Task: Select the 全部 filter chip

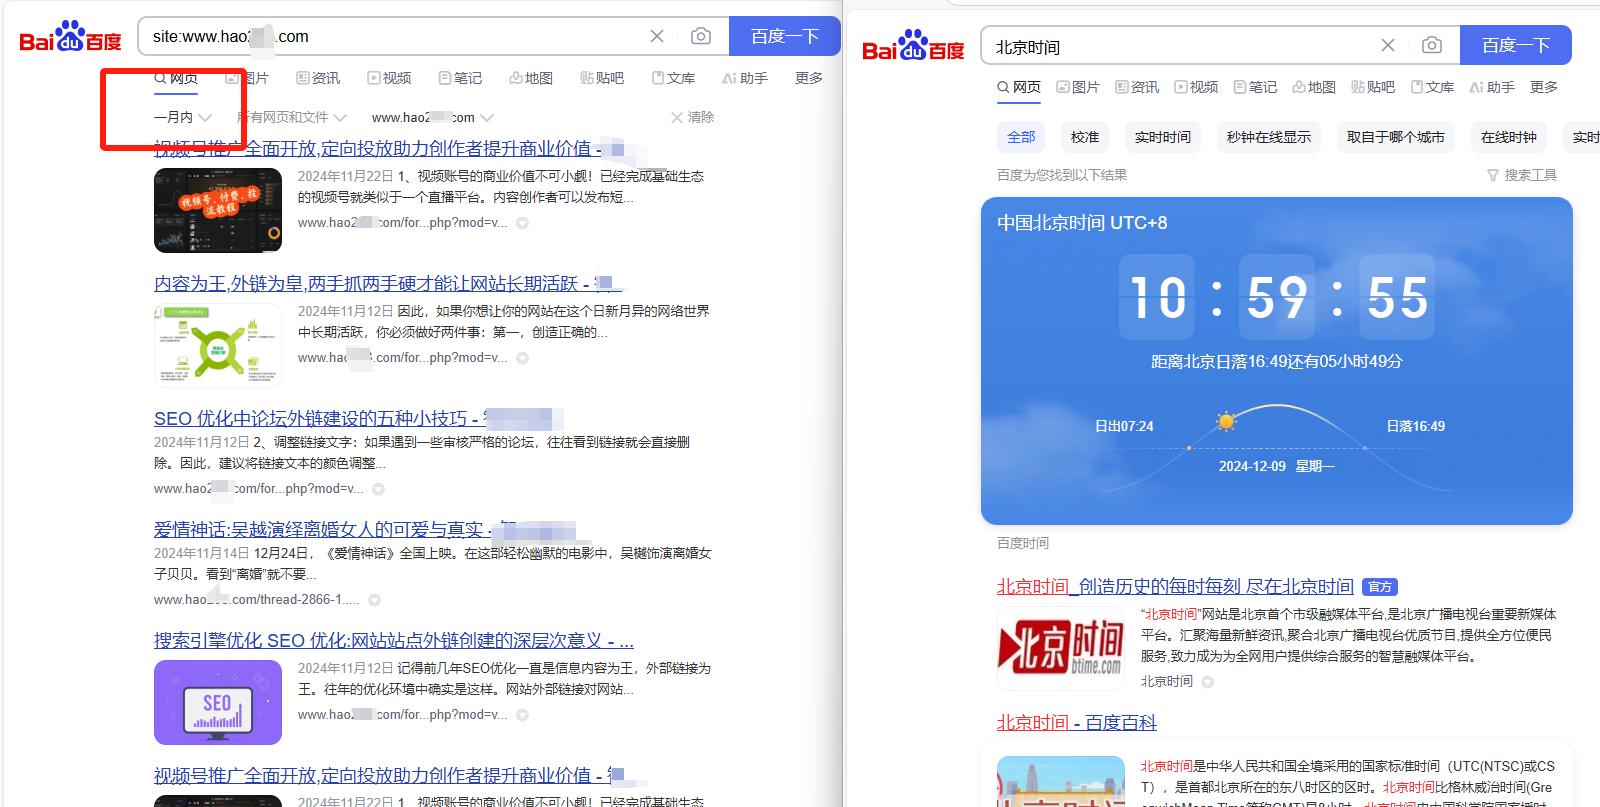Action: point(1021,137)
